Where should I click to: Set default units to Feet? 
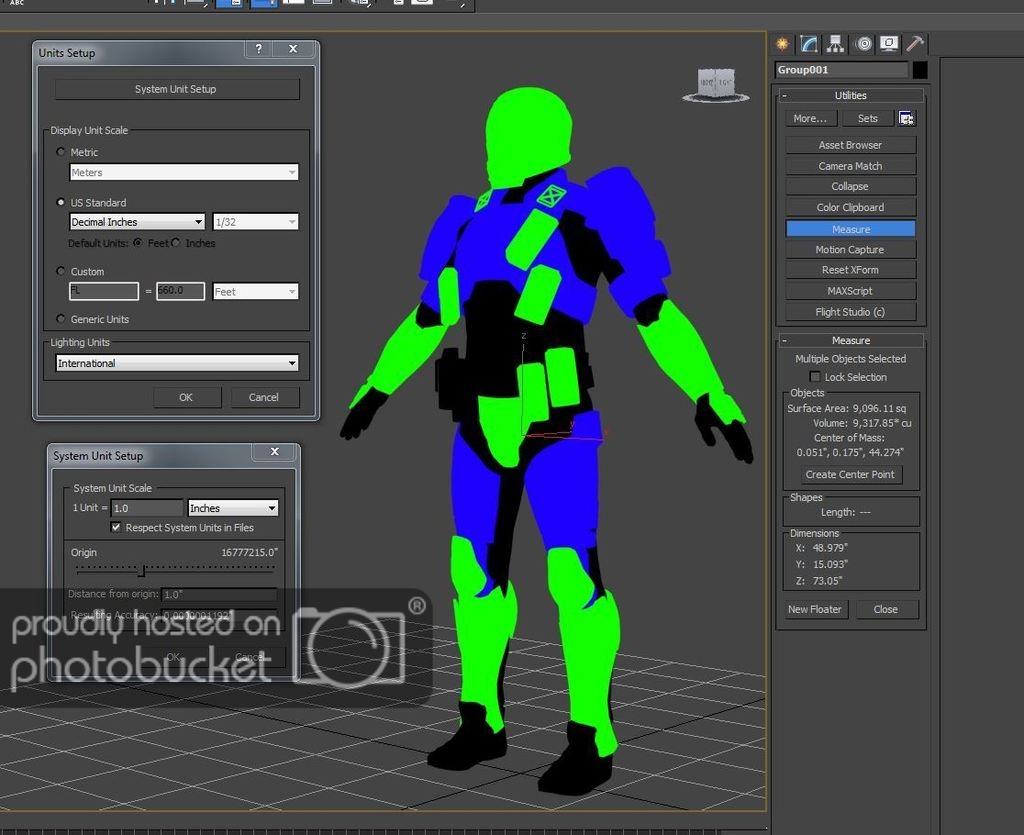pyautogui.click(x=138, y=243)
